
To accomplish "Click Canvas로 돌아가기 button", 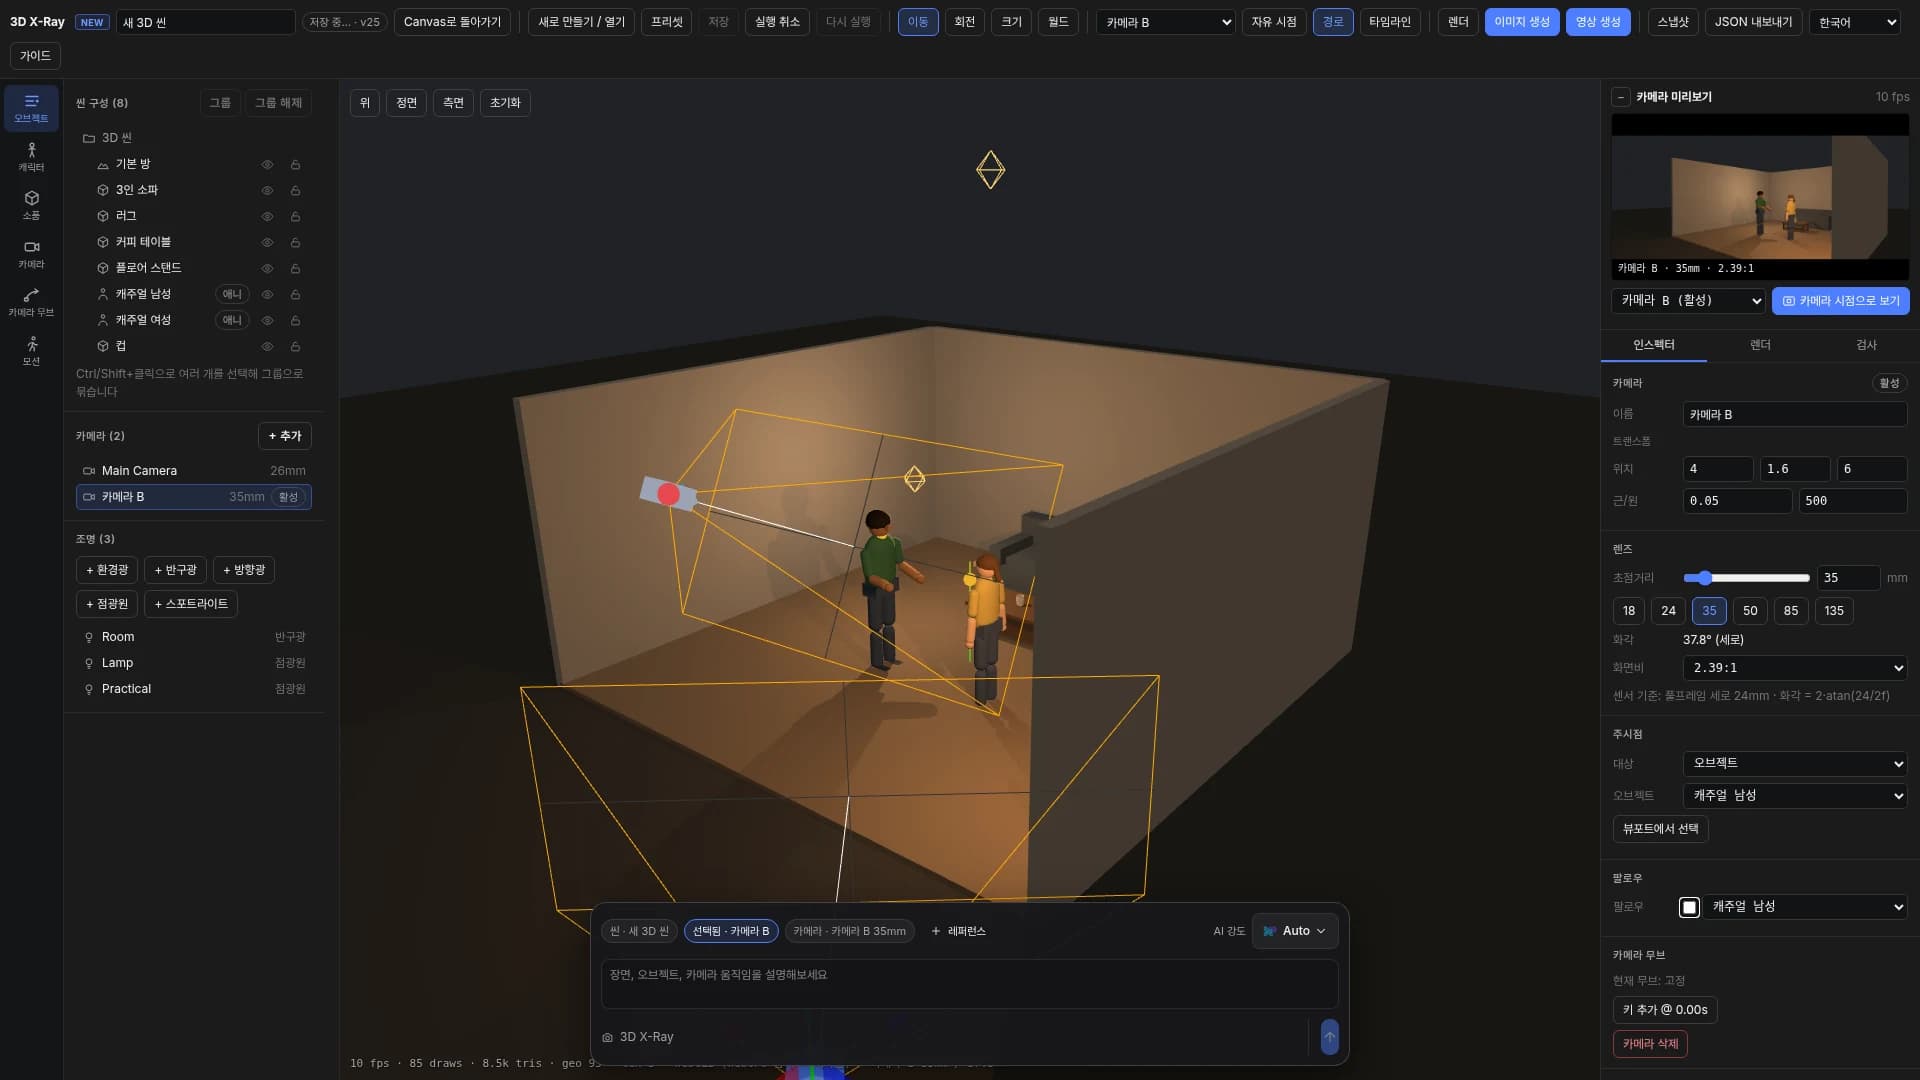I will pos(452,22).
